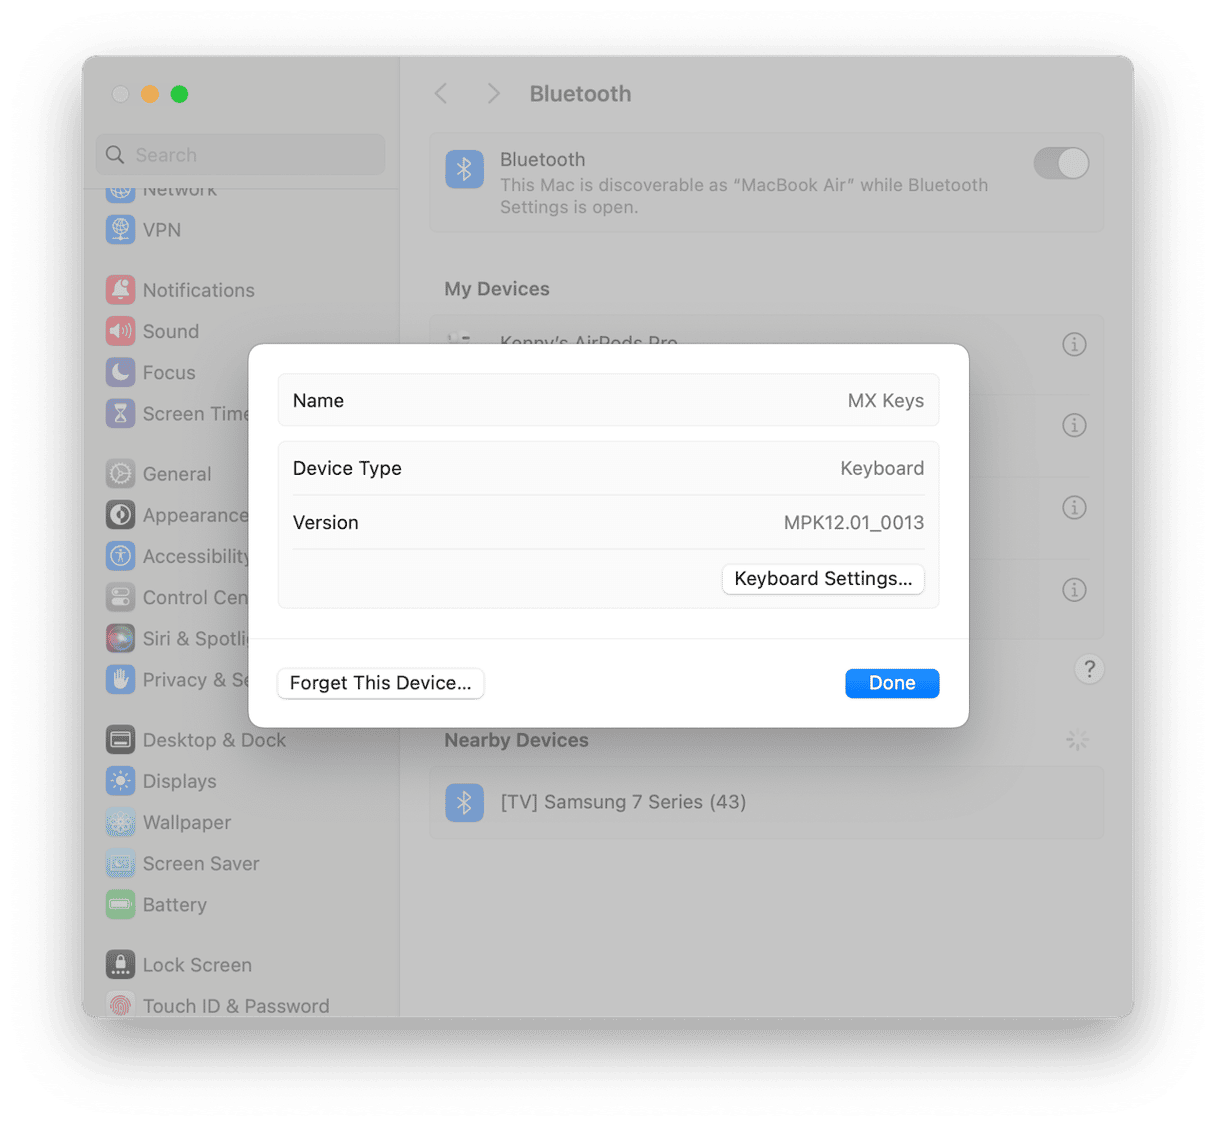The image size is (1216, 1126).
Task: Open the VPN sidebar icon
Action: click(x=120, y=230)
